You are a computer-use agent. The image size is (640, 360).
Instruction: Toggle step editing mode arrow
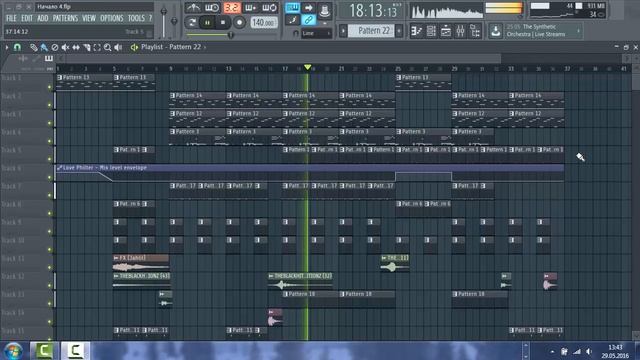[x=309, y=7]
